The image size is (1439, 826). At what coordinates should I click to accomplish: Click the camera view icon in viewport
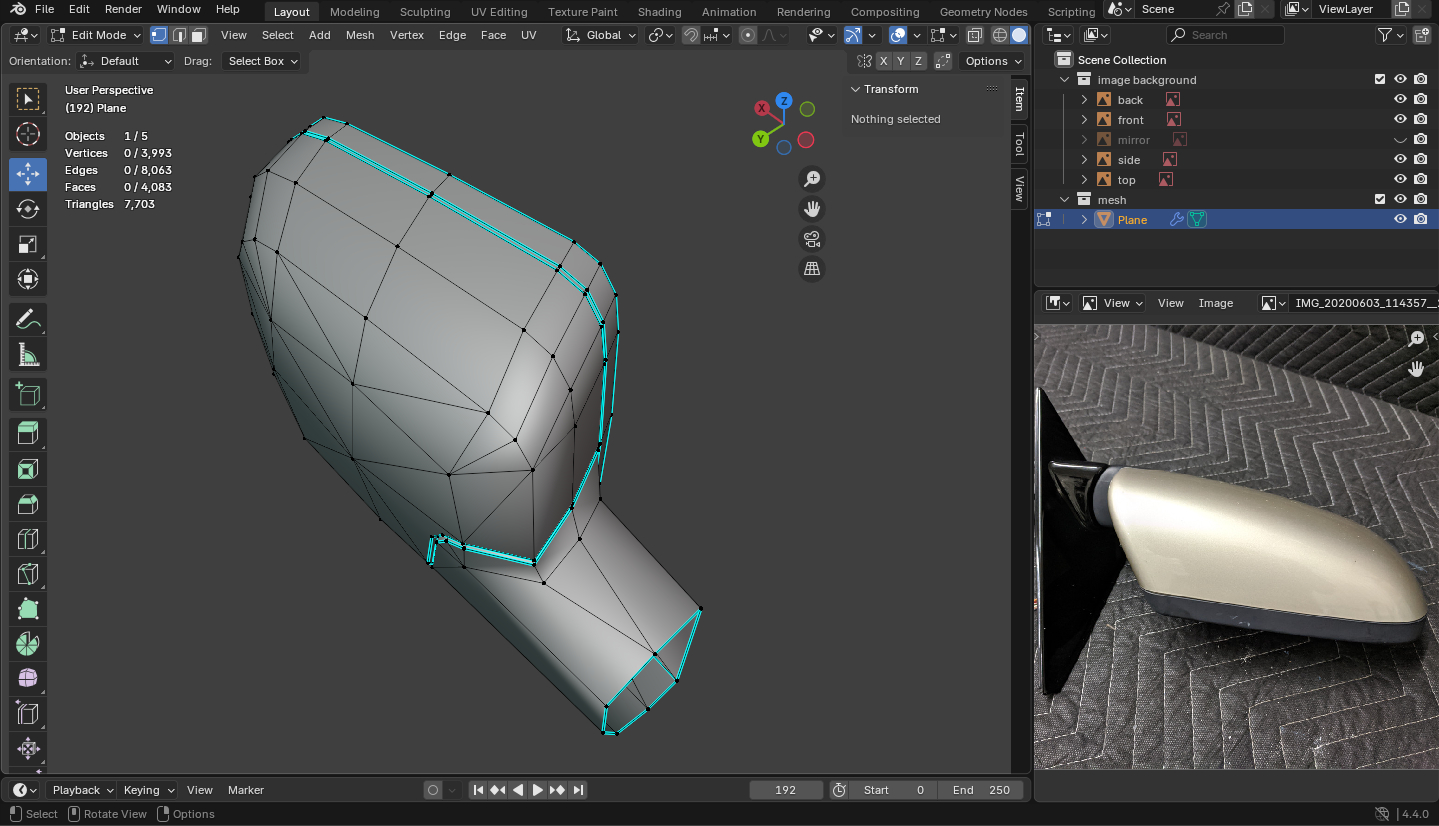tap(812, 239)
